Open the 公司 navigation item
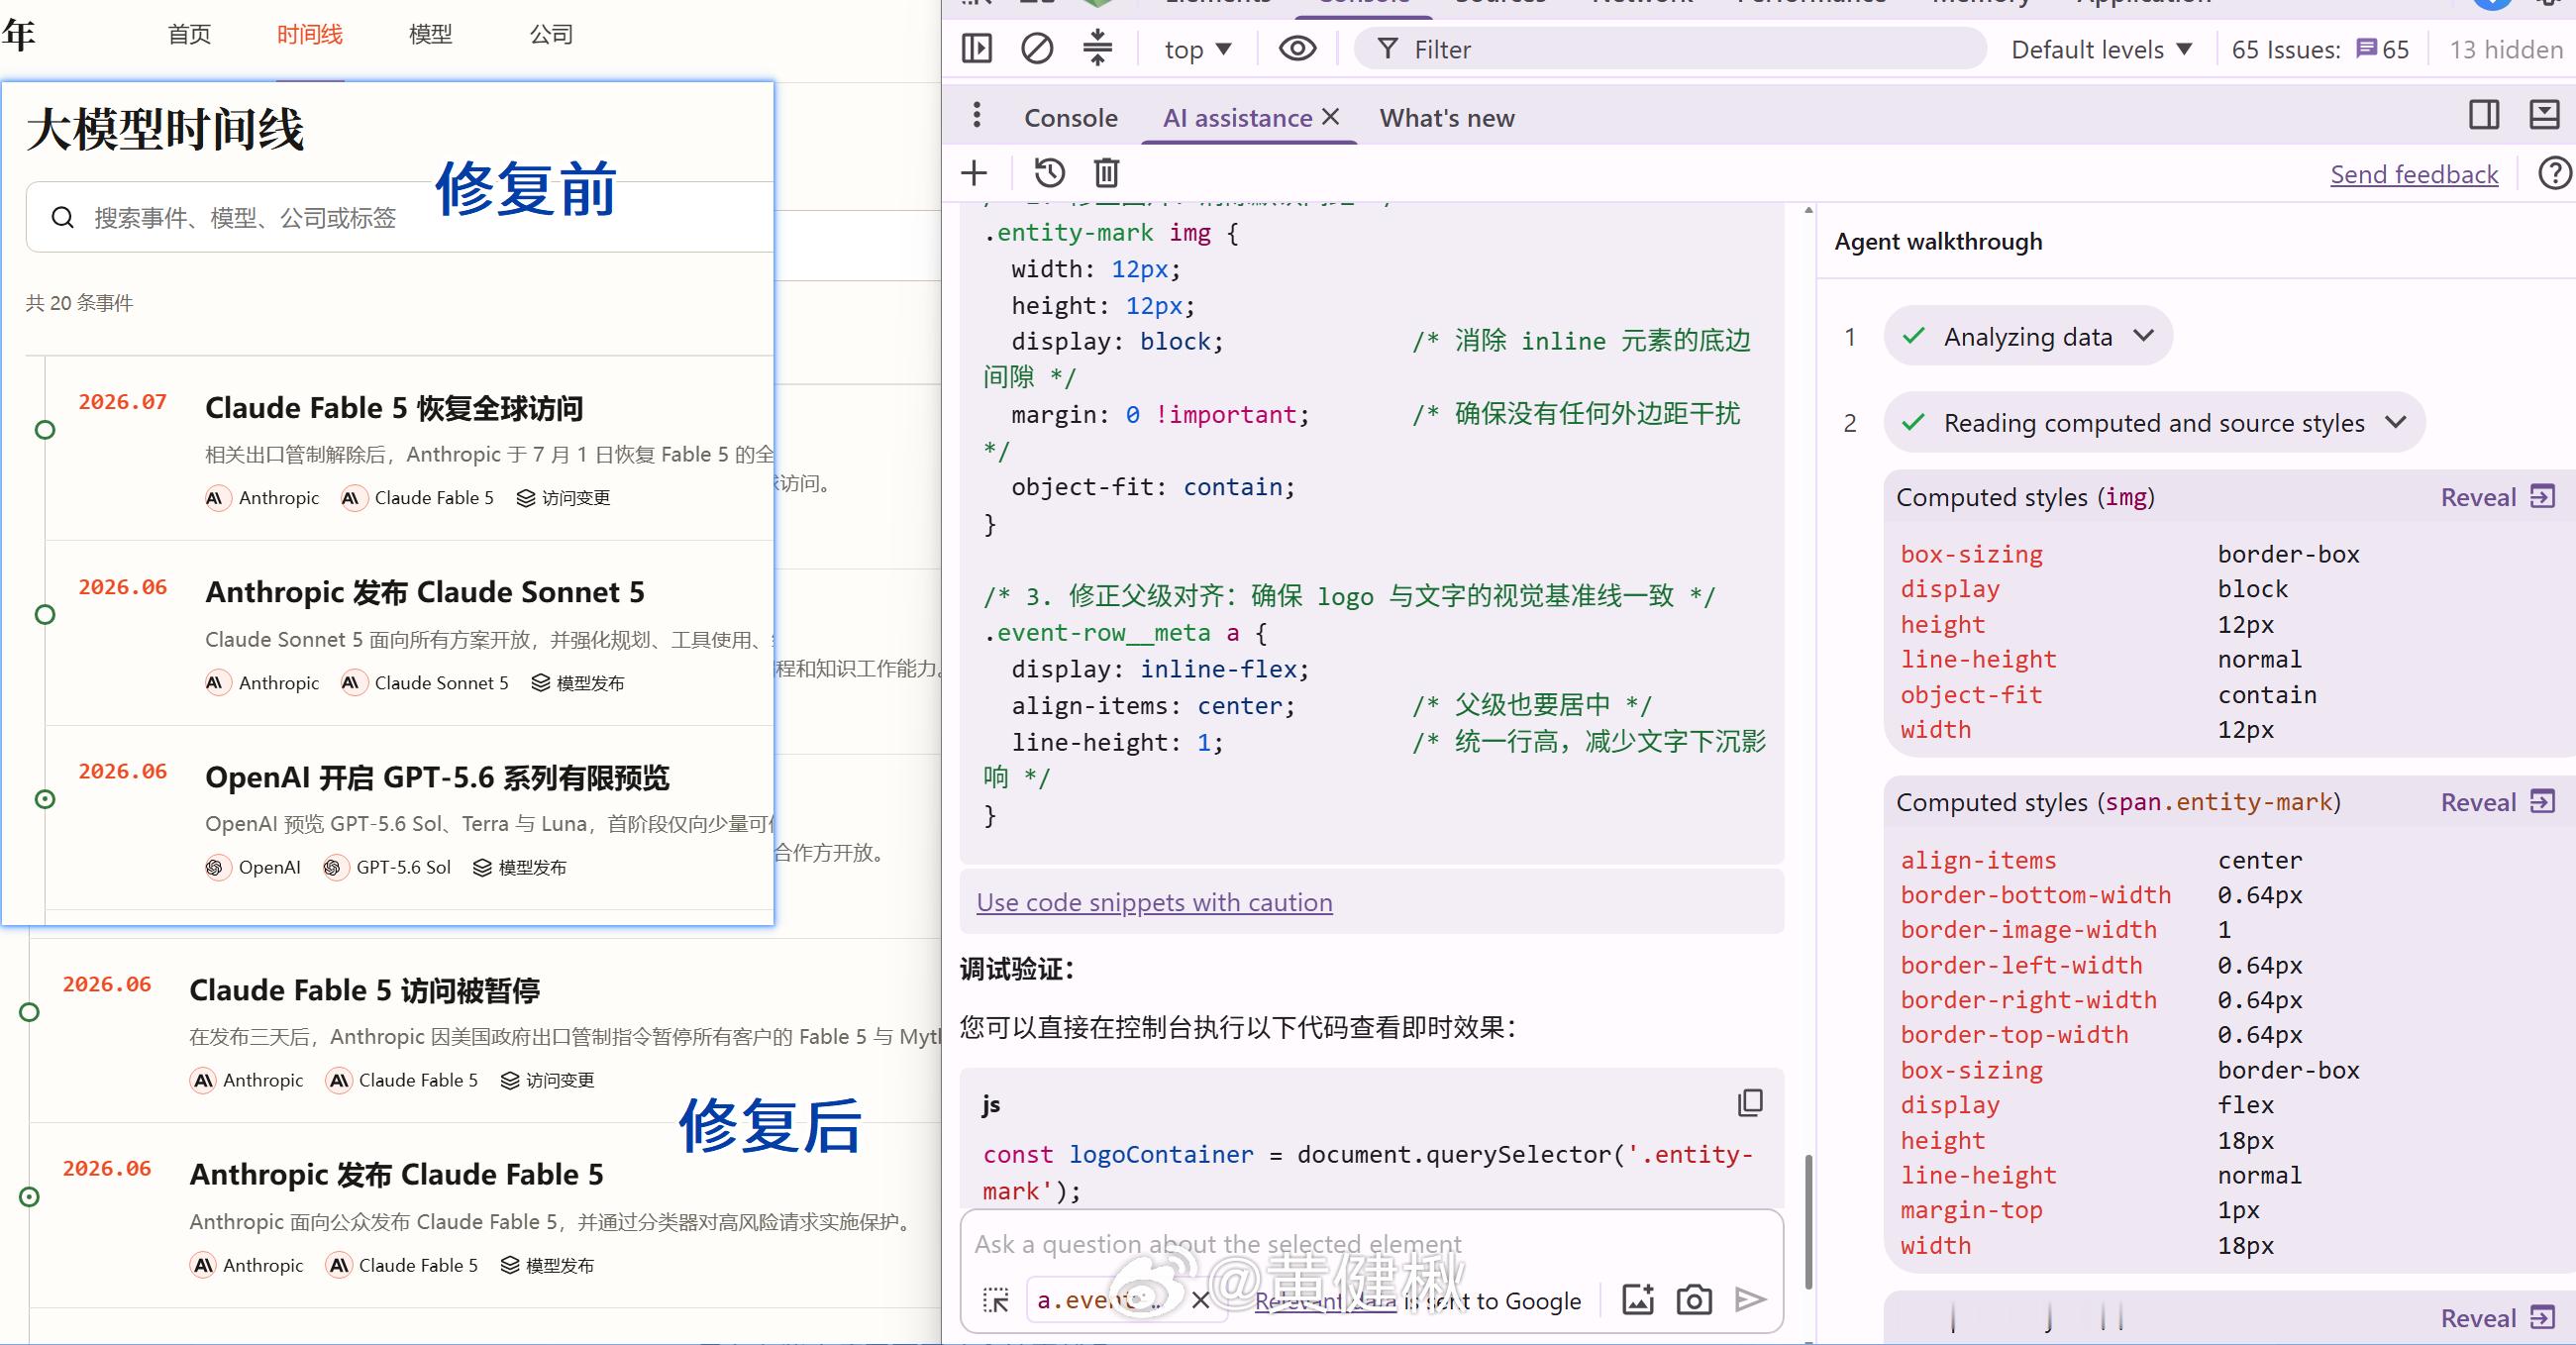Viewport: 2576px width, 1345px height. (x=551, y=34)
